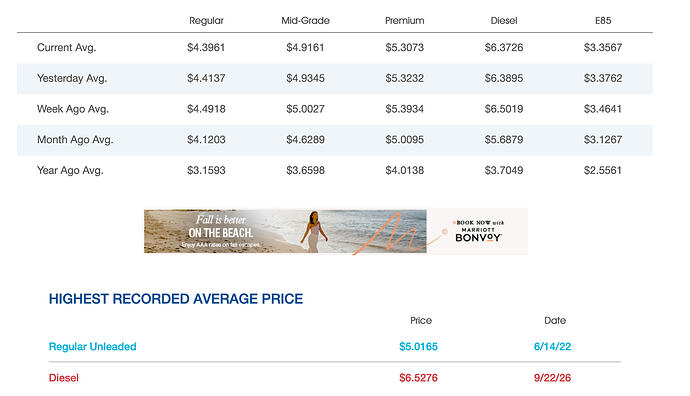Click week ago premium price $5.3934
690x396 pixels.
click(x=404, y=109)
